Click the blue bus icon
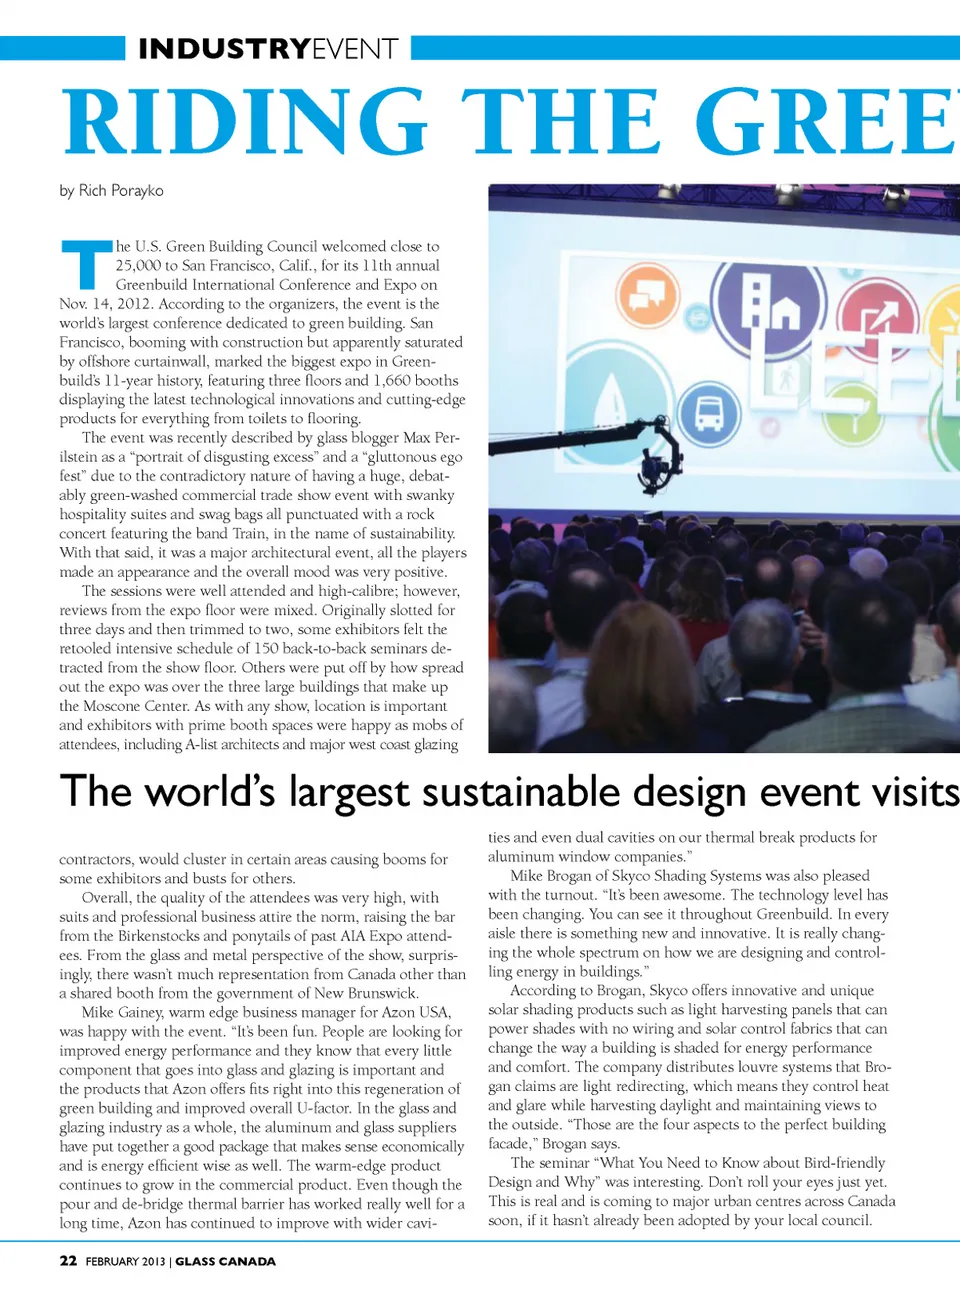 coord(708,413)
